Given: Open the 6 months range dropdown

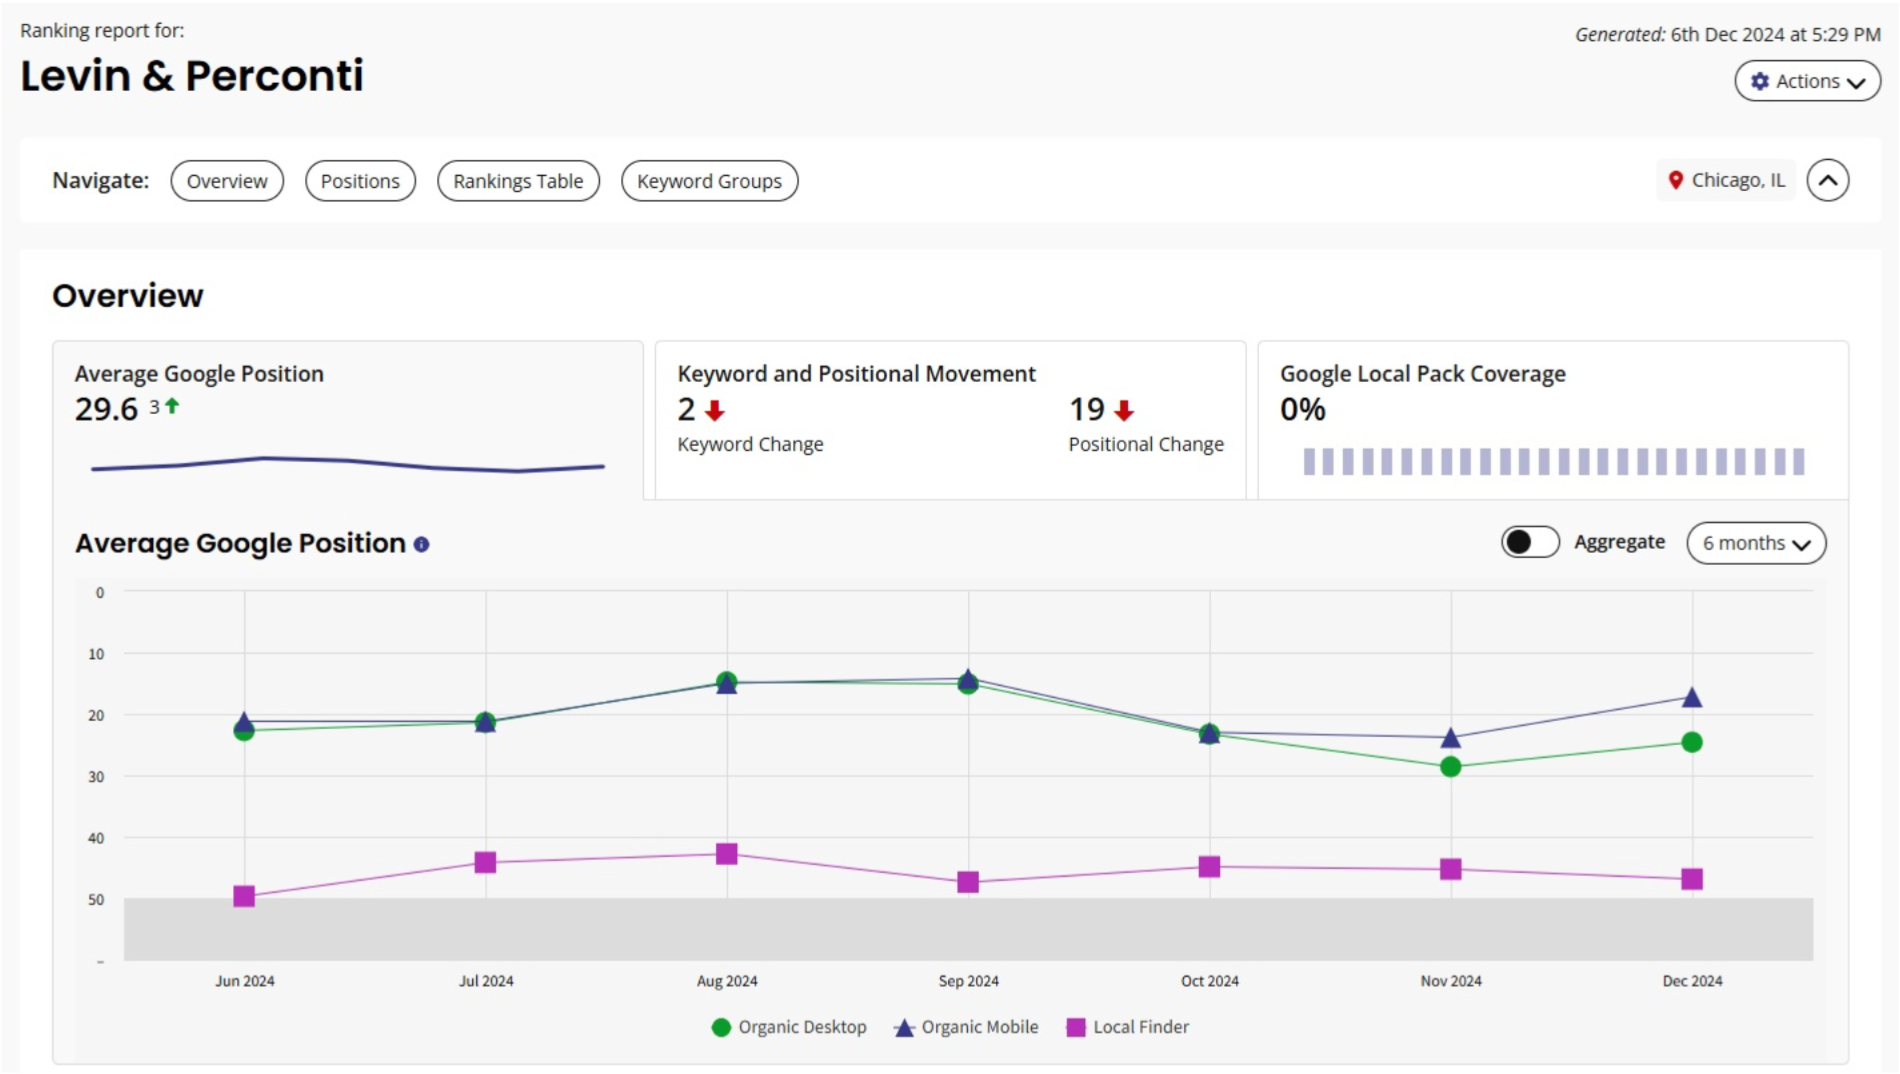Looking at the screenshot, I should tap(1756, 543).
